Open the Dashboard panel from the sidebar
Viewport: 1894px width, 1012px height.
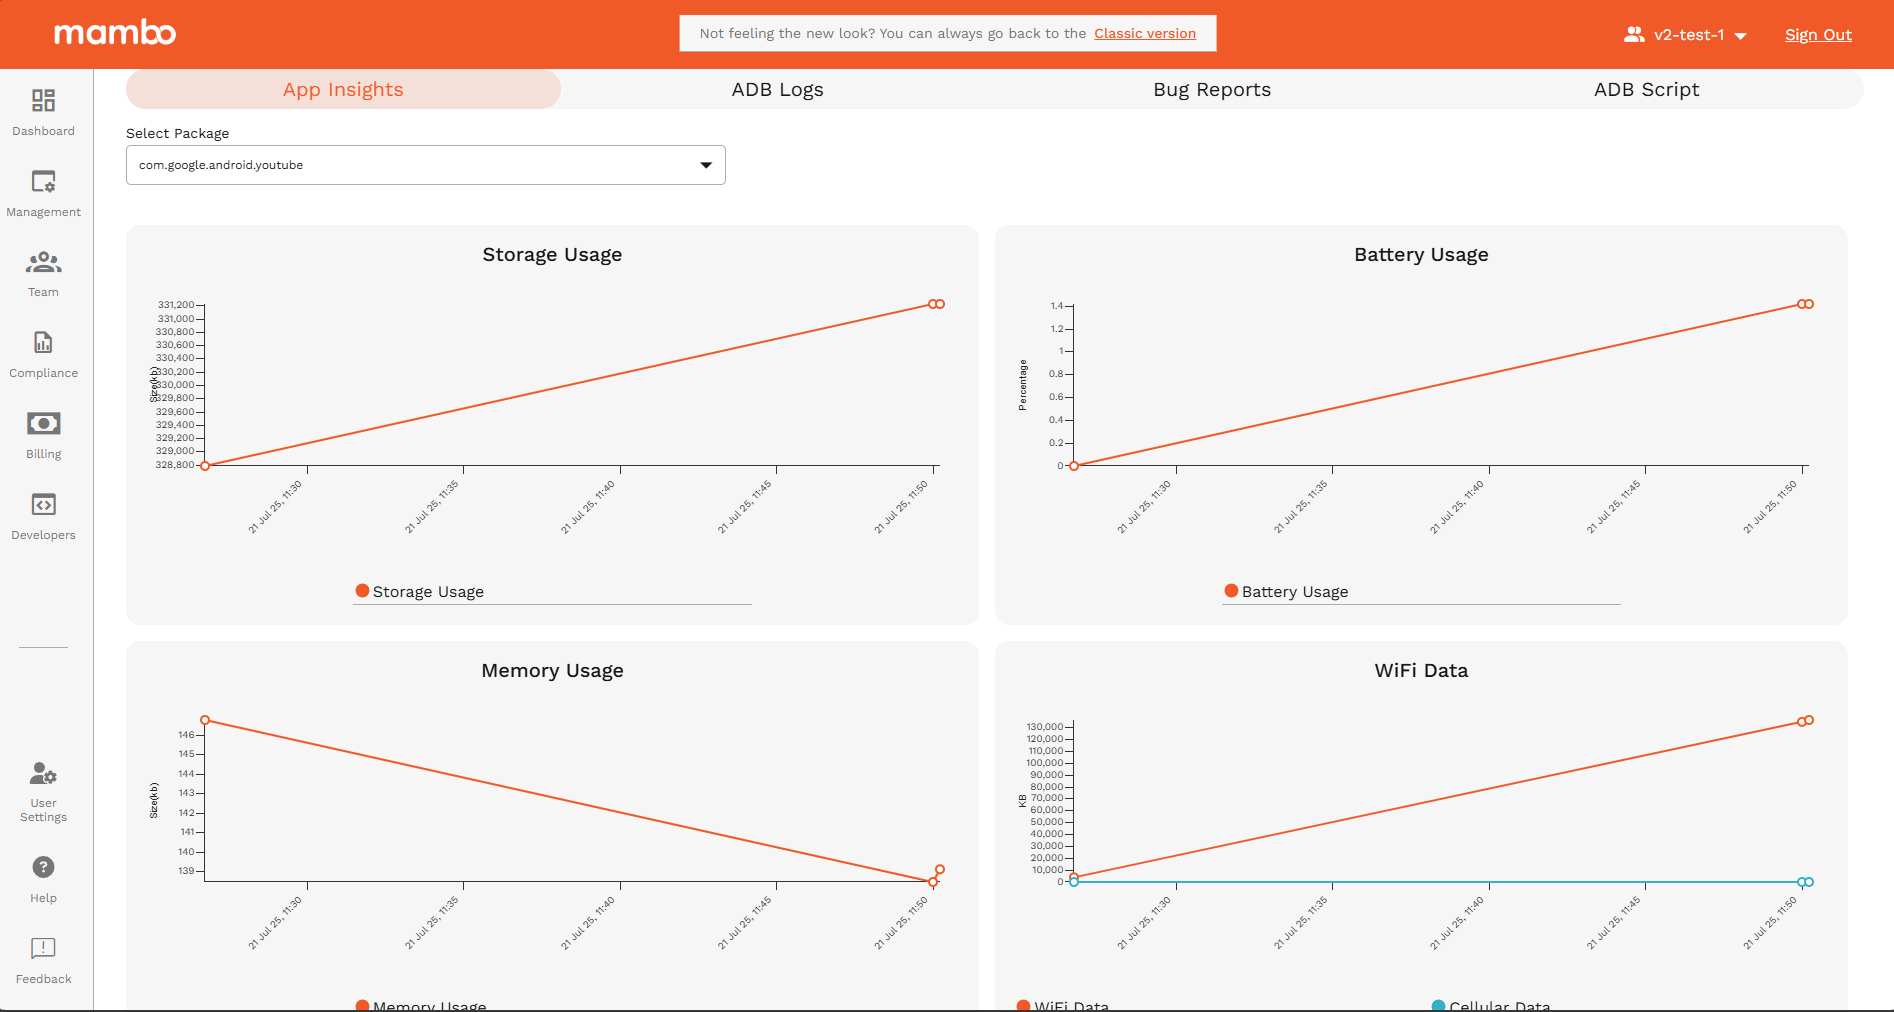coord(43,110)
